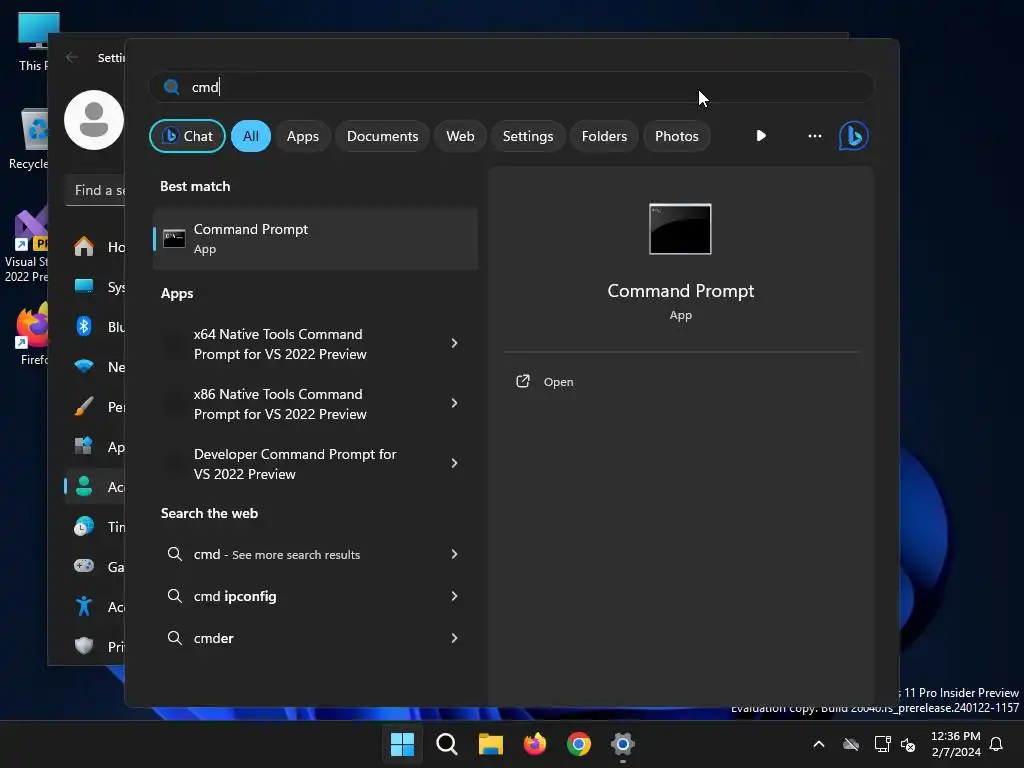
Task: Click the Time & language clock icon in Settings
Action: (x=84, y=526)
